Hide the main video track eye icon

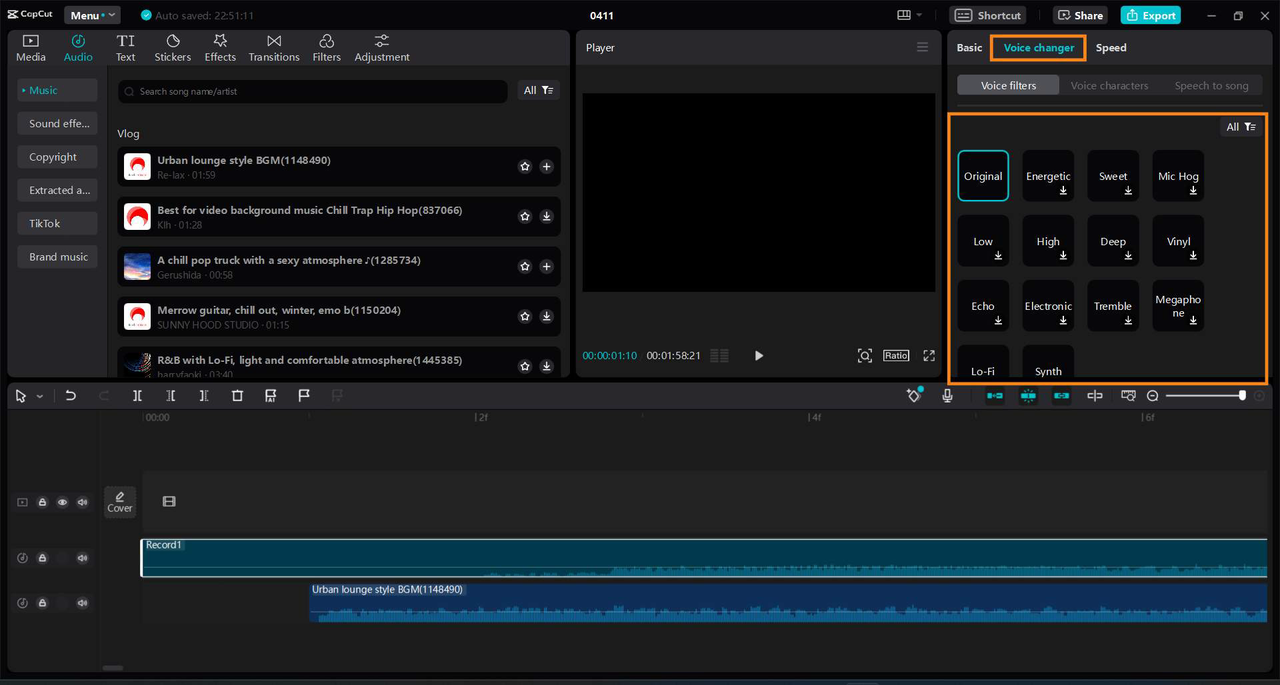pos(62,502)
